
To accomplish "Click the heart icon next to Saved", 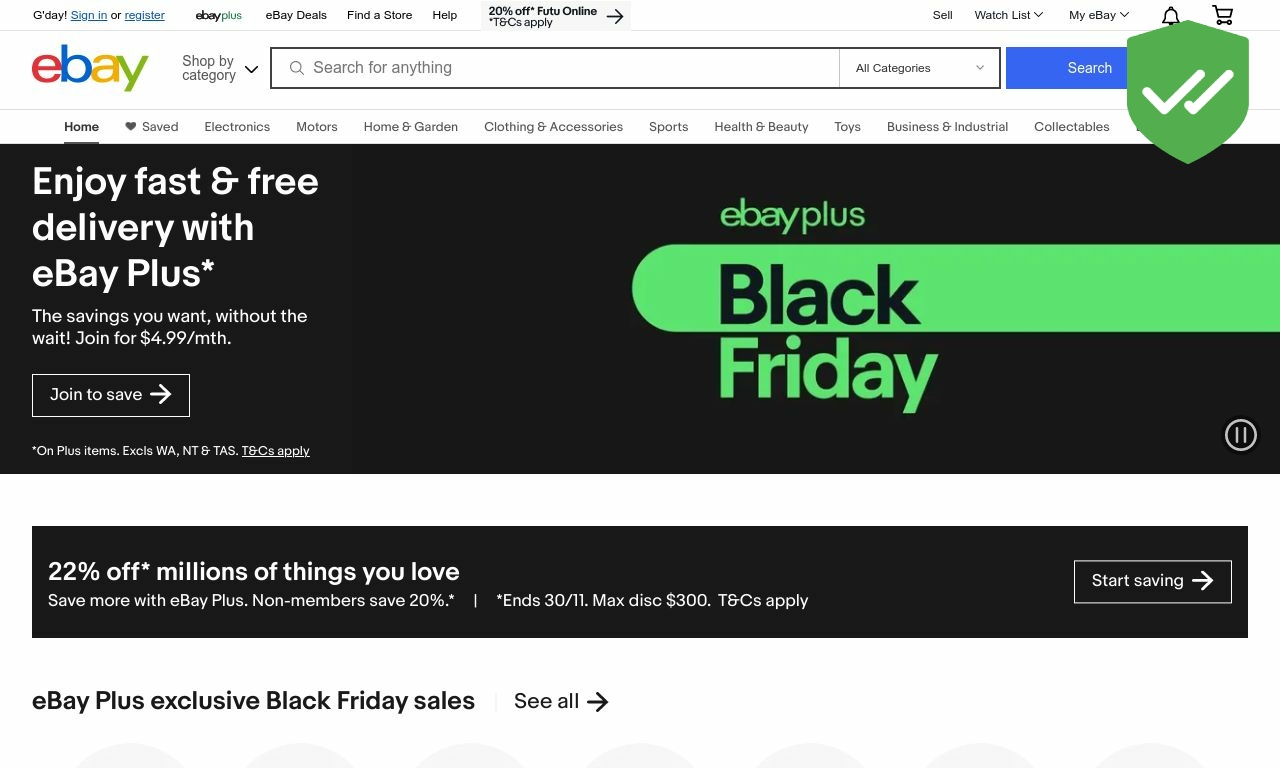I will [130, 126].
